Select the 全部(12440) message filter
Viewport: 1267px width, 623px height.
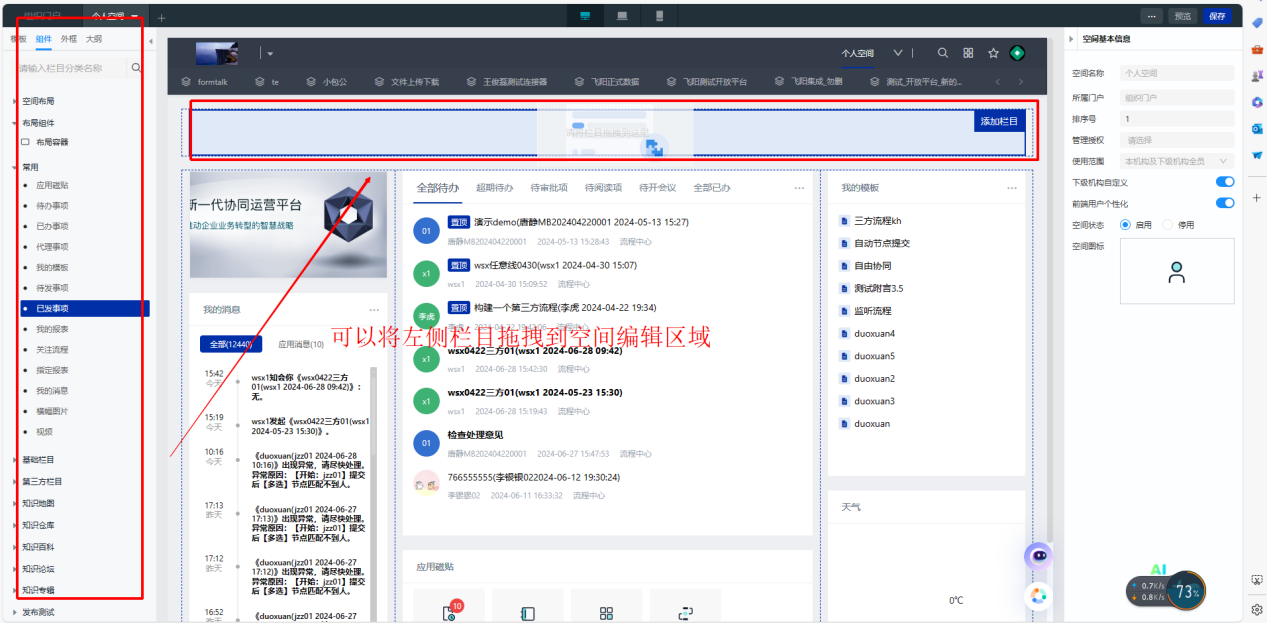(230, 344)
